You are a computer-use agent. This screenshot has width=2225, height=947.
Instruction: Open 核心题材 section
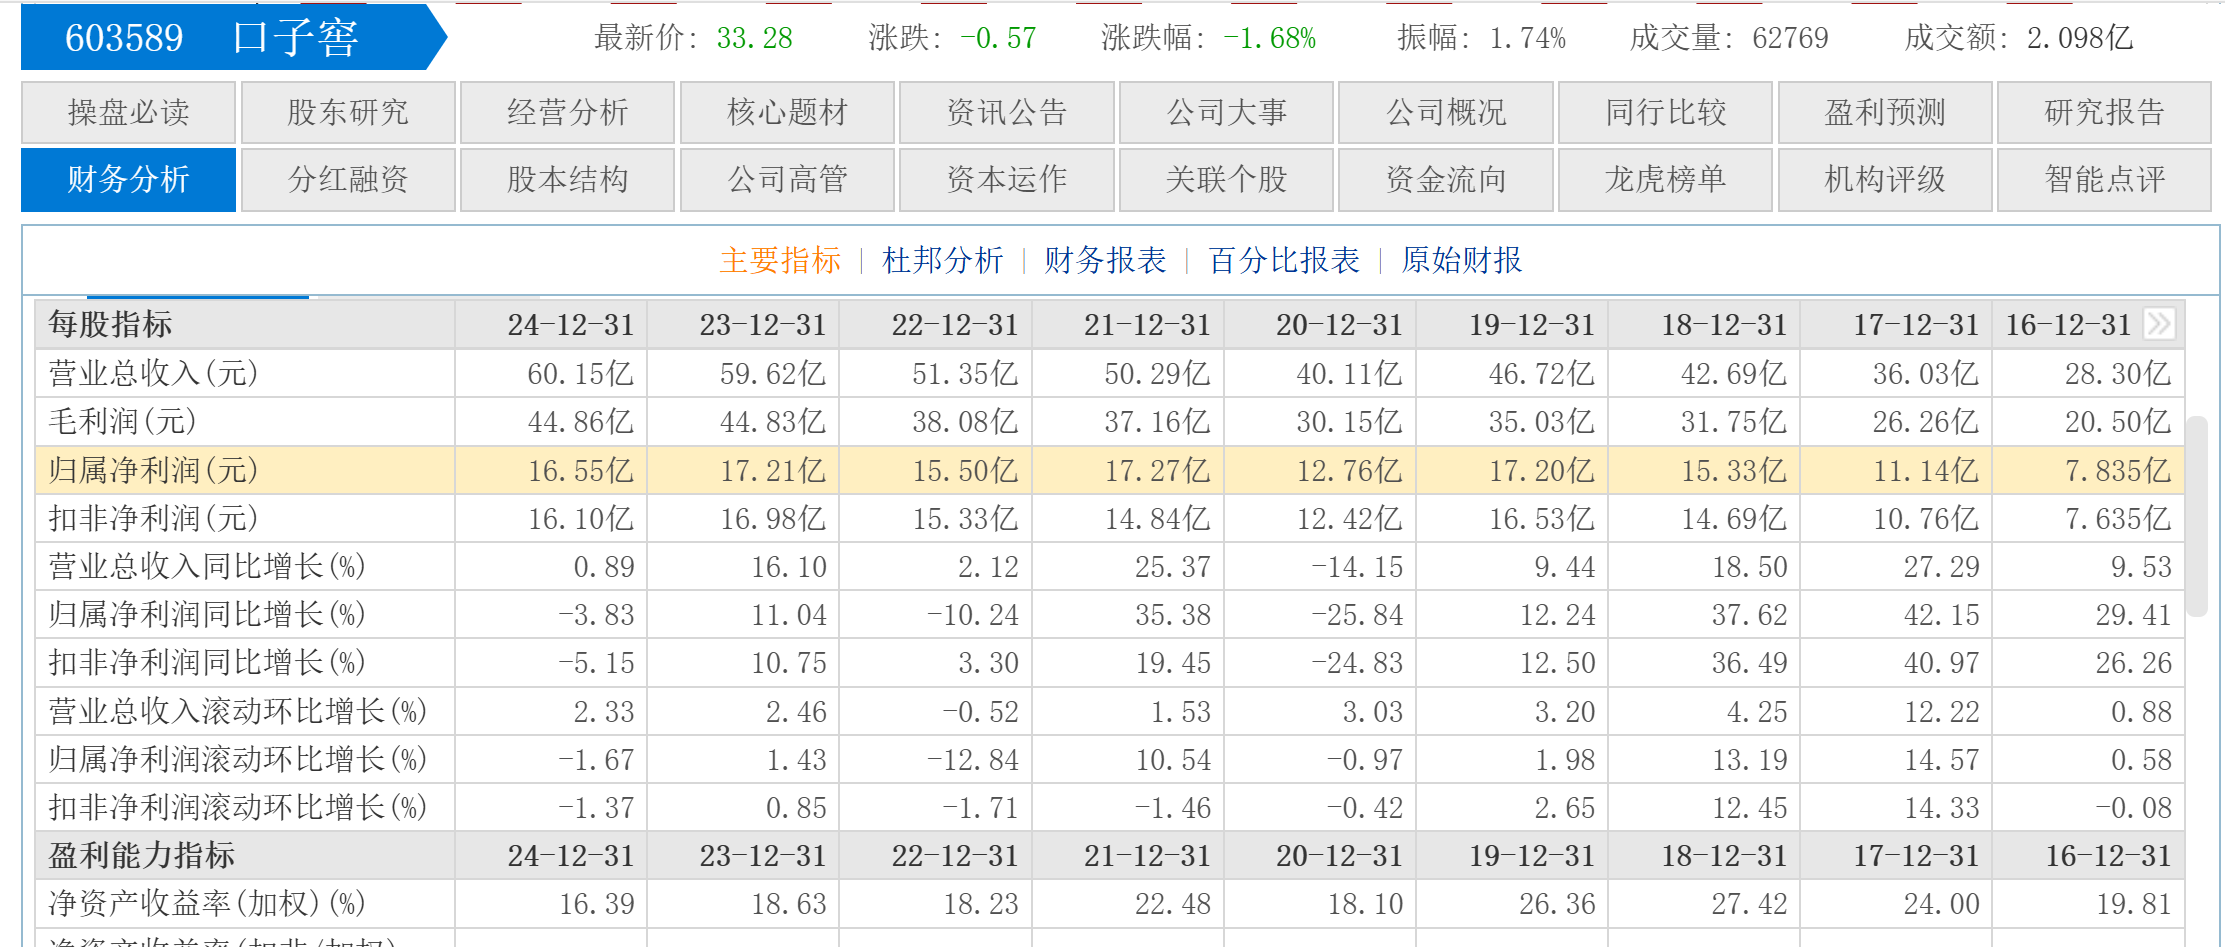[x=787, y=112]
